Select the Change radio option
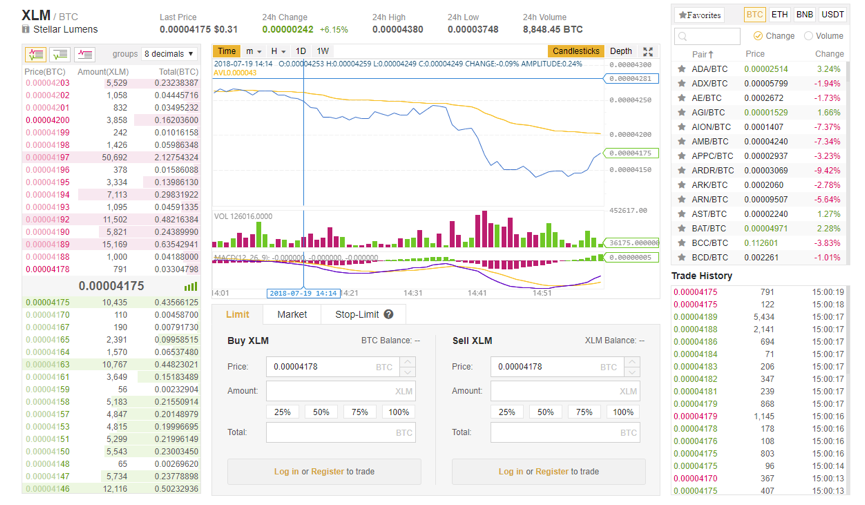865x505 pixels. (x=757, y=36)
